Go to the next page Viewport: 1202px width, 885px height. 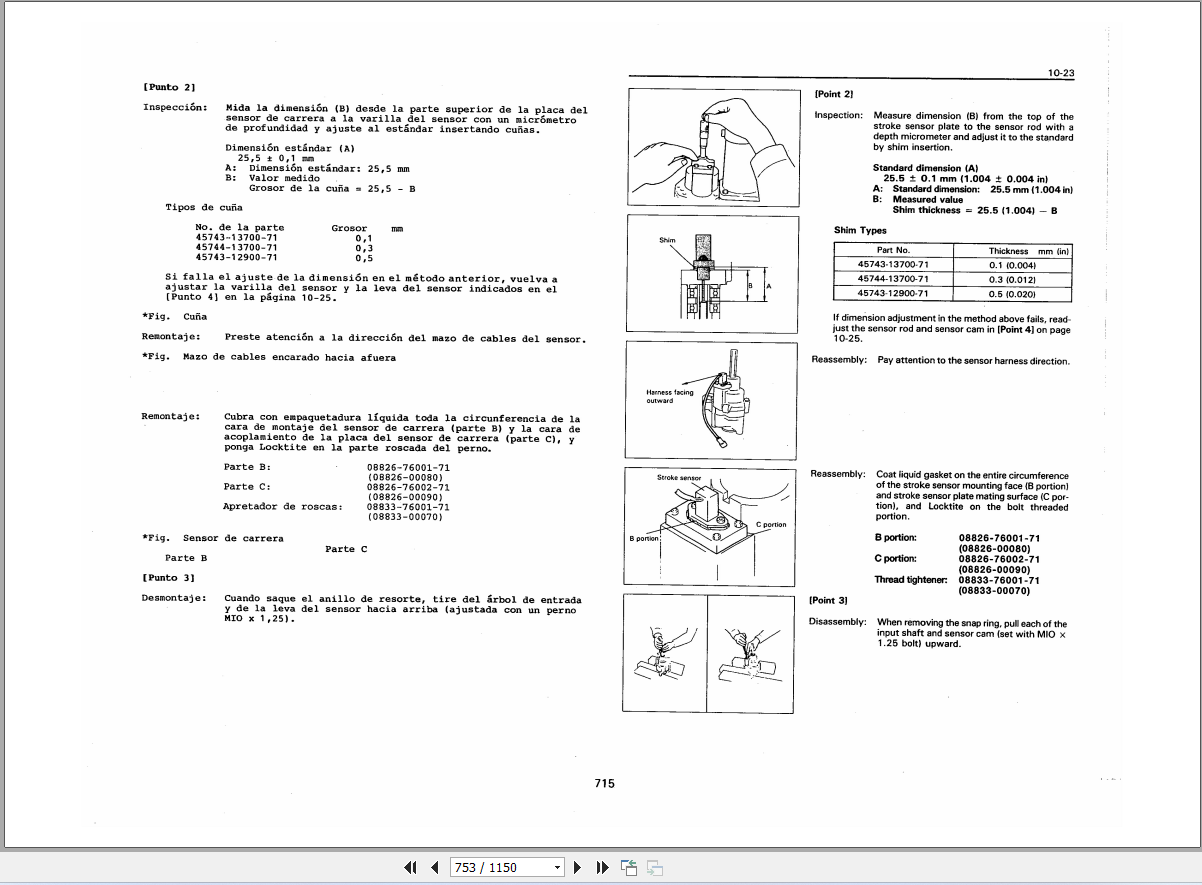(x=578, y=867)
